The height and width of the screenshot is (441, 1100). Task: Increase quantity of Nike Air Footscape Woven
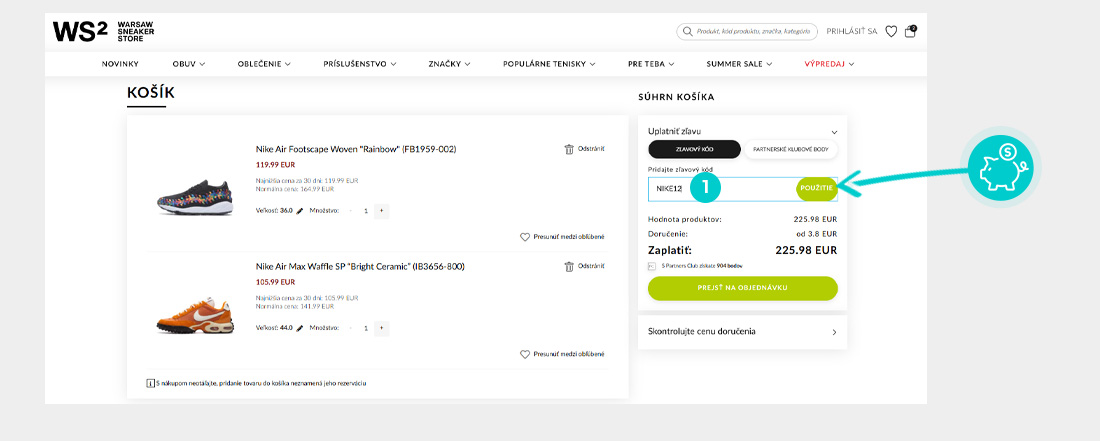coord(382,211)
